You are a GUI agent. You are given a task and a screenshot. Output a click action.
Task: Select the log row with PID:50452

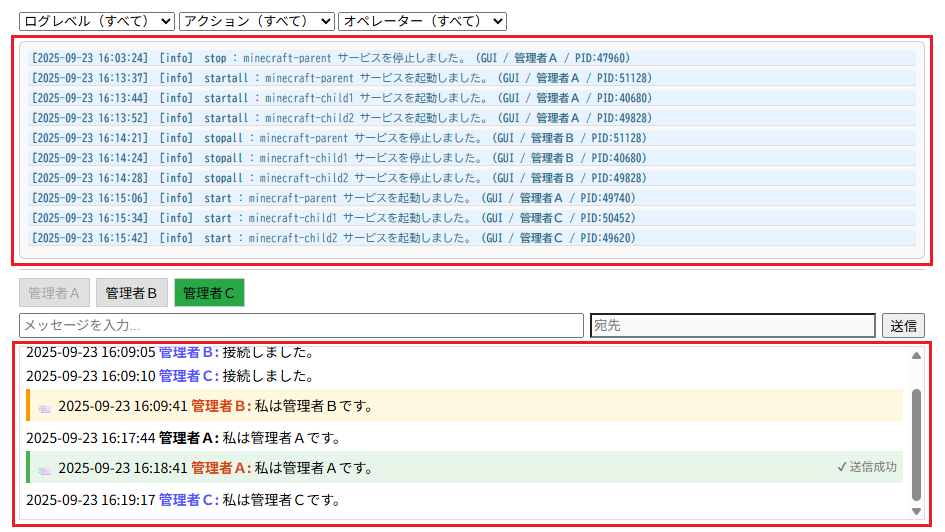click(x=472, y=217)
